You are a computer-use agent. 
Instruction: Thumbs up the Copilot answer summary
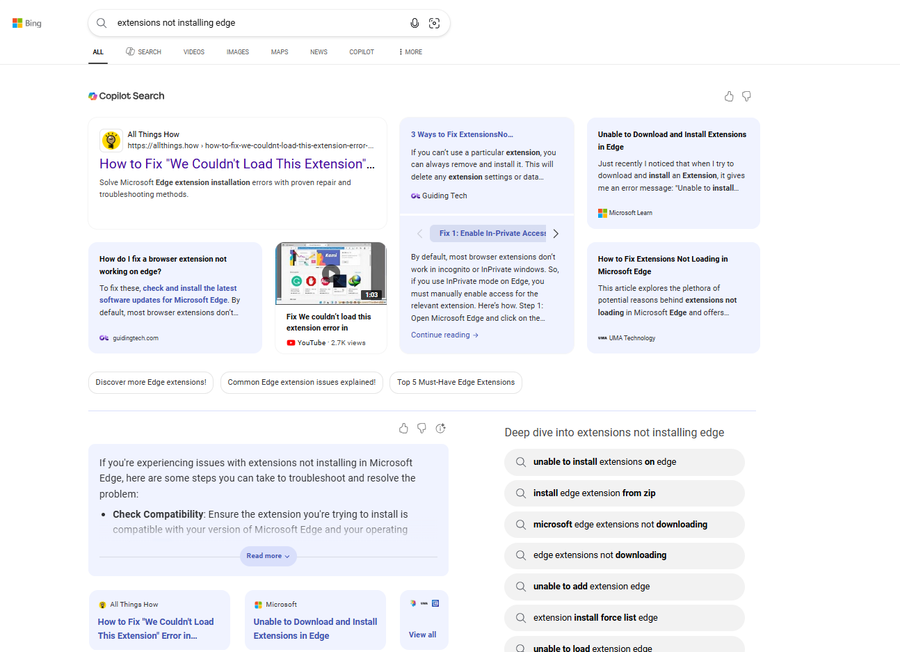point(404,428)
